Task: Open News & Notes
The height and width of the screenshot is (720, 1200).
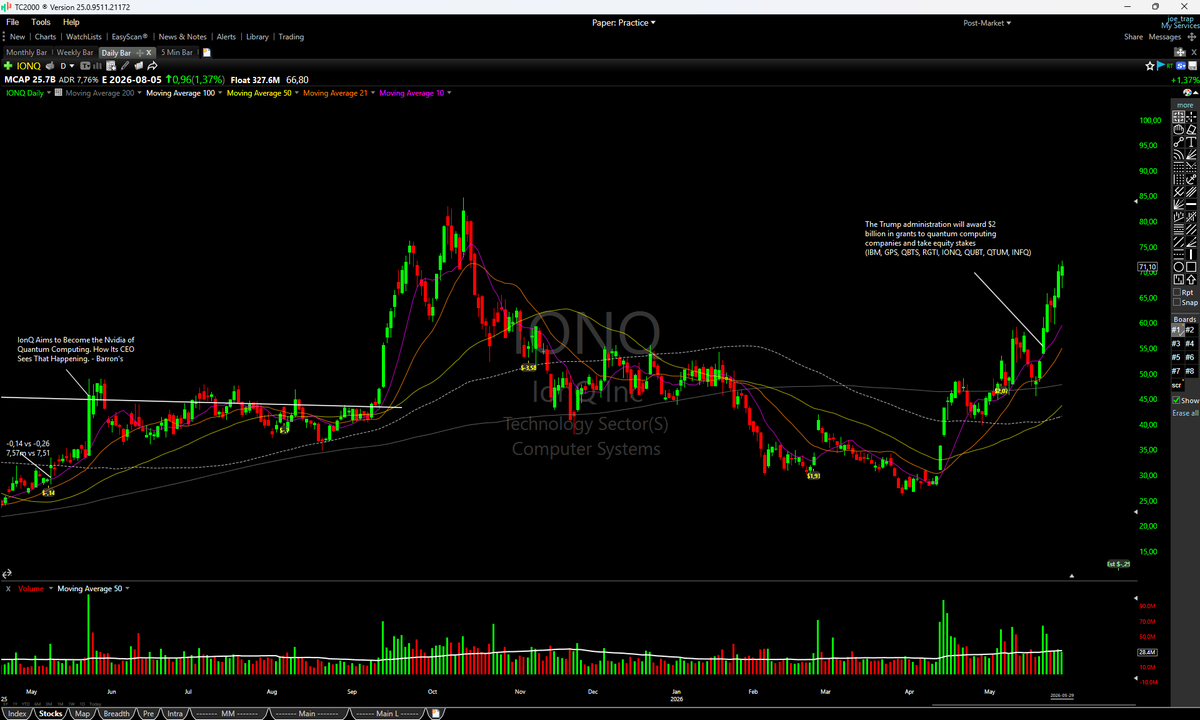Action: [184, 37]
